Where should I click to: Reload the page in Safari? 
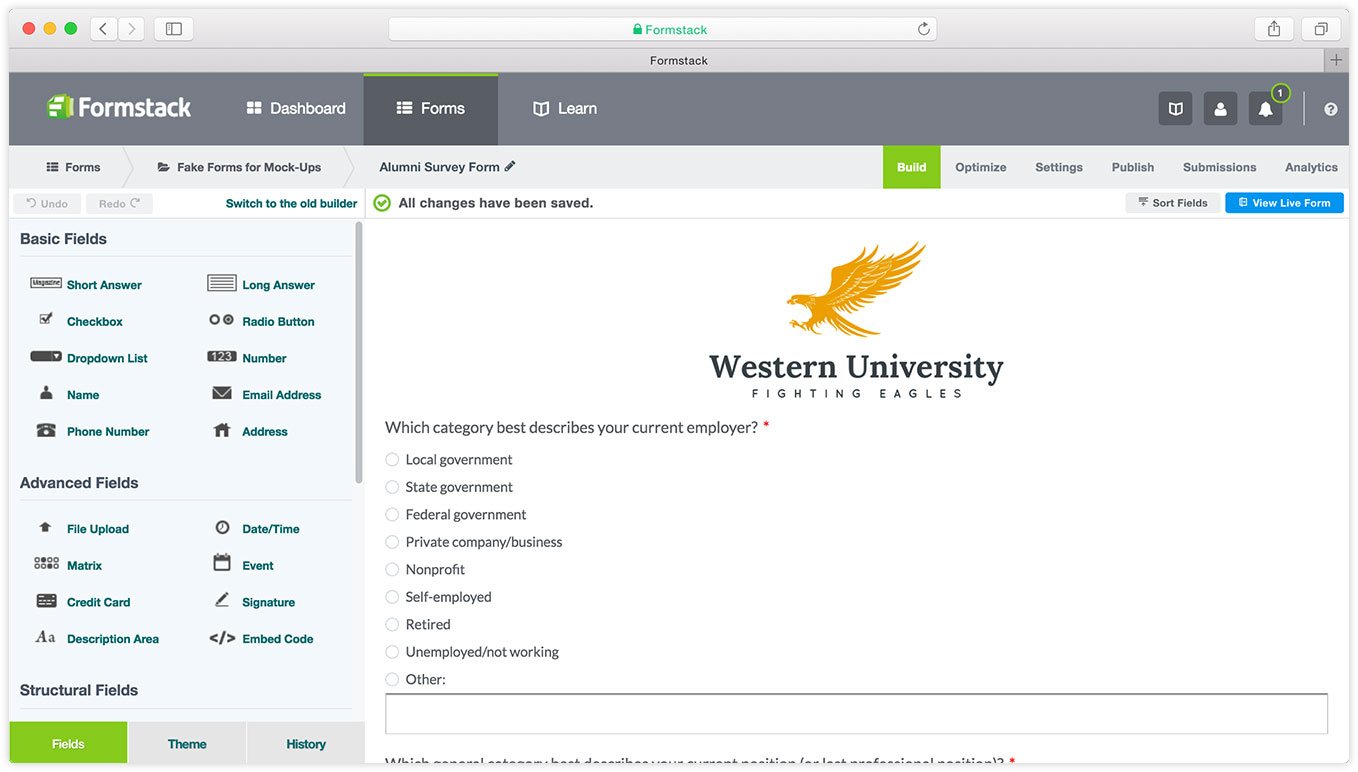tap(924, 29)
